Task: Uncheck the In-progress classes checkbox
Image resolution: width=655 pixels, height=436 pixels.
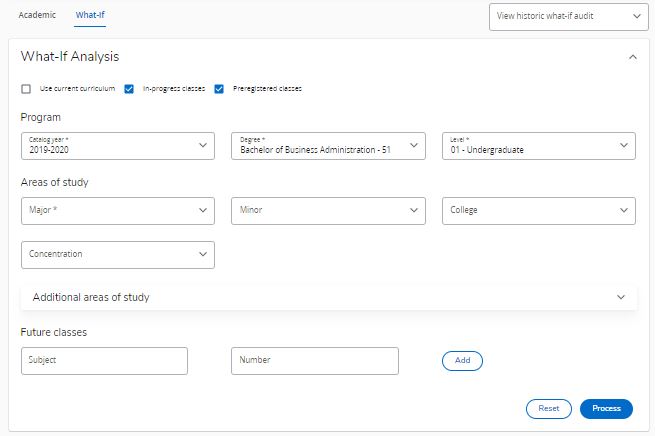Action: point(129,88)
